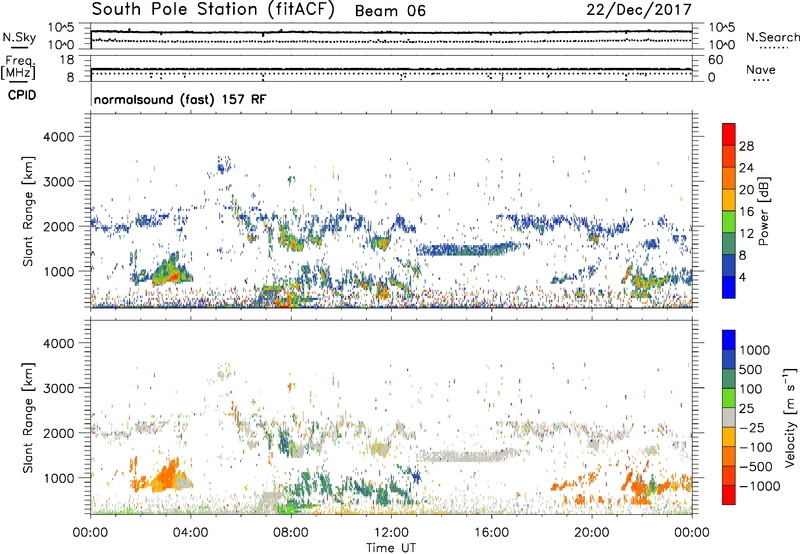This screenshot has width=800, height=554.
Task: Pick the yellow 16–20 dB Power colorbar segment
Action: coord(729,200)
